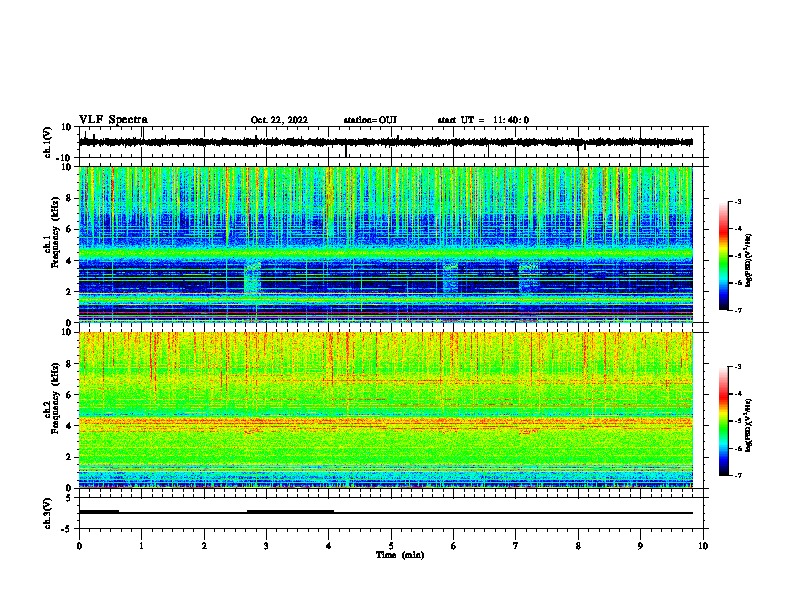
Task: Click the time axis tick label "3"
Action: (266, 546)
